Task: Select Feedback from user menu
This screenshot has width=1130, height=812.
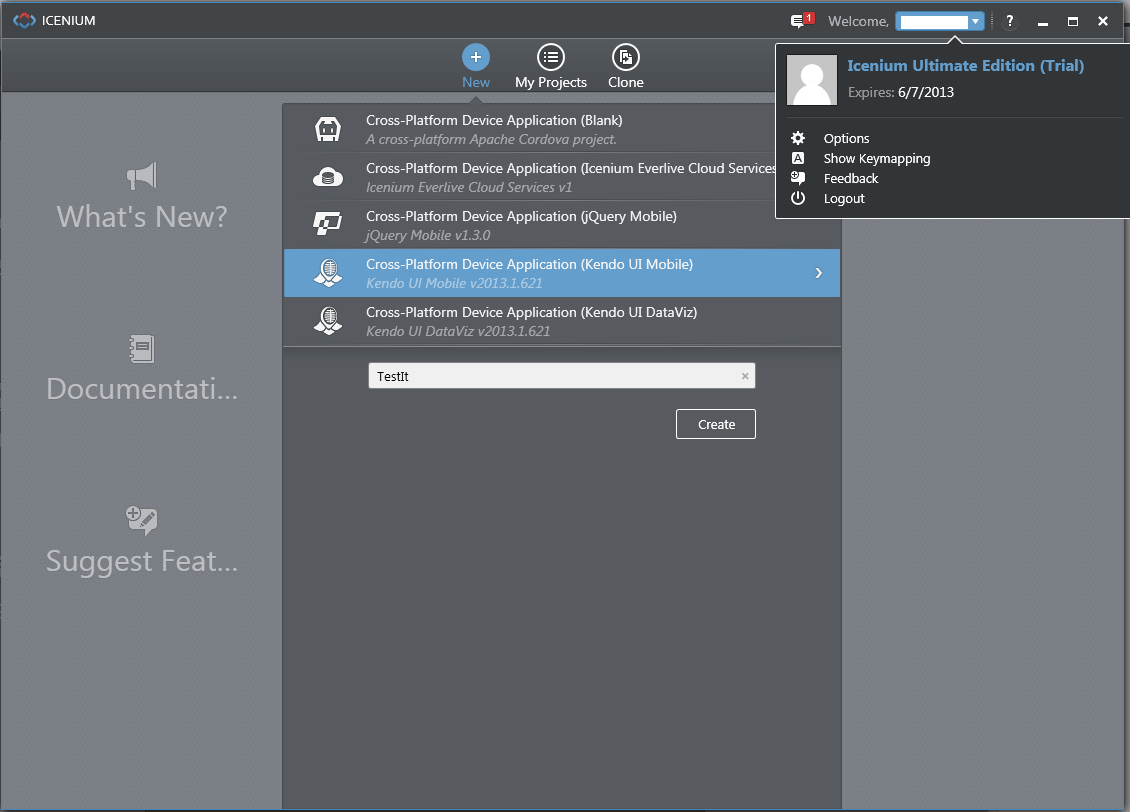Action: 850,179
